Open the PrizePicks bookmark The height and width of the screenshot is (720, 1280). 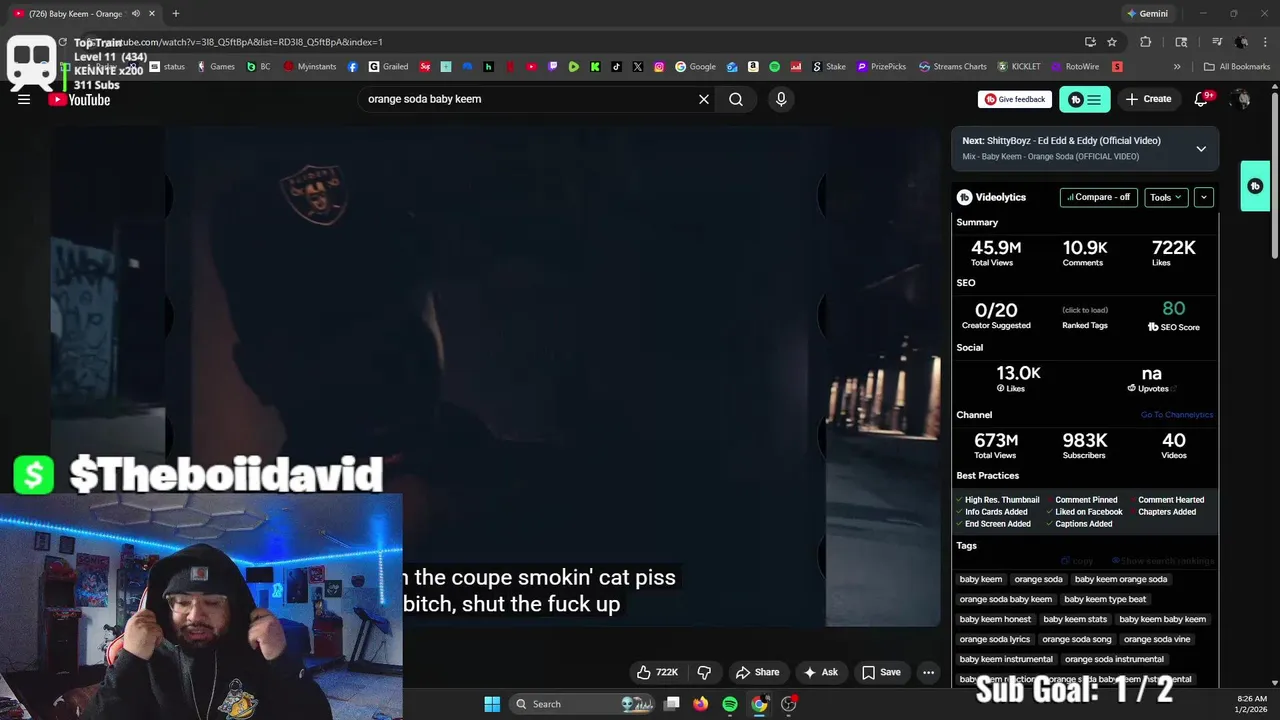click(881, 67)
